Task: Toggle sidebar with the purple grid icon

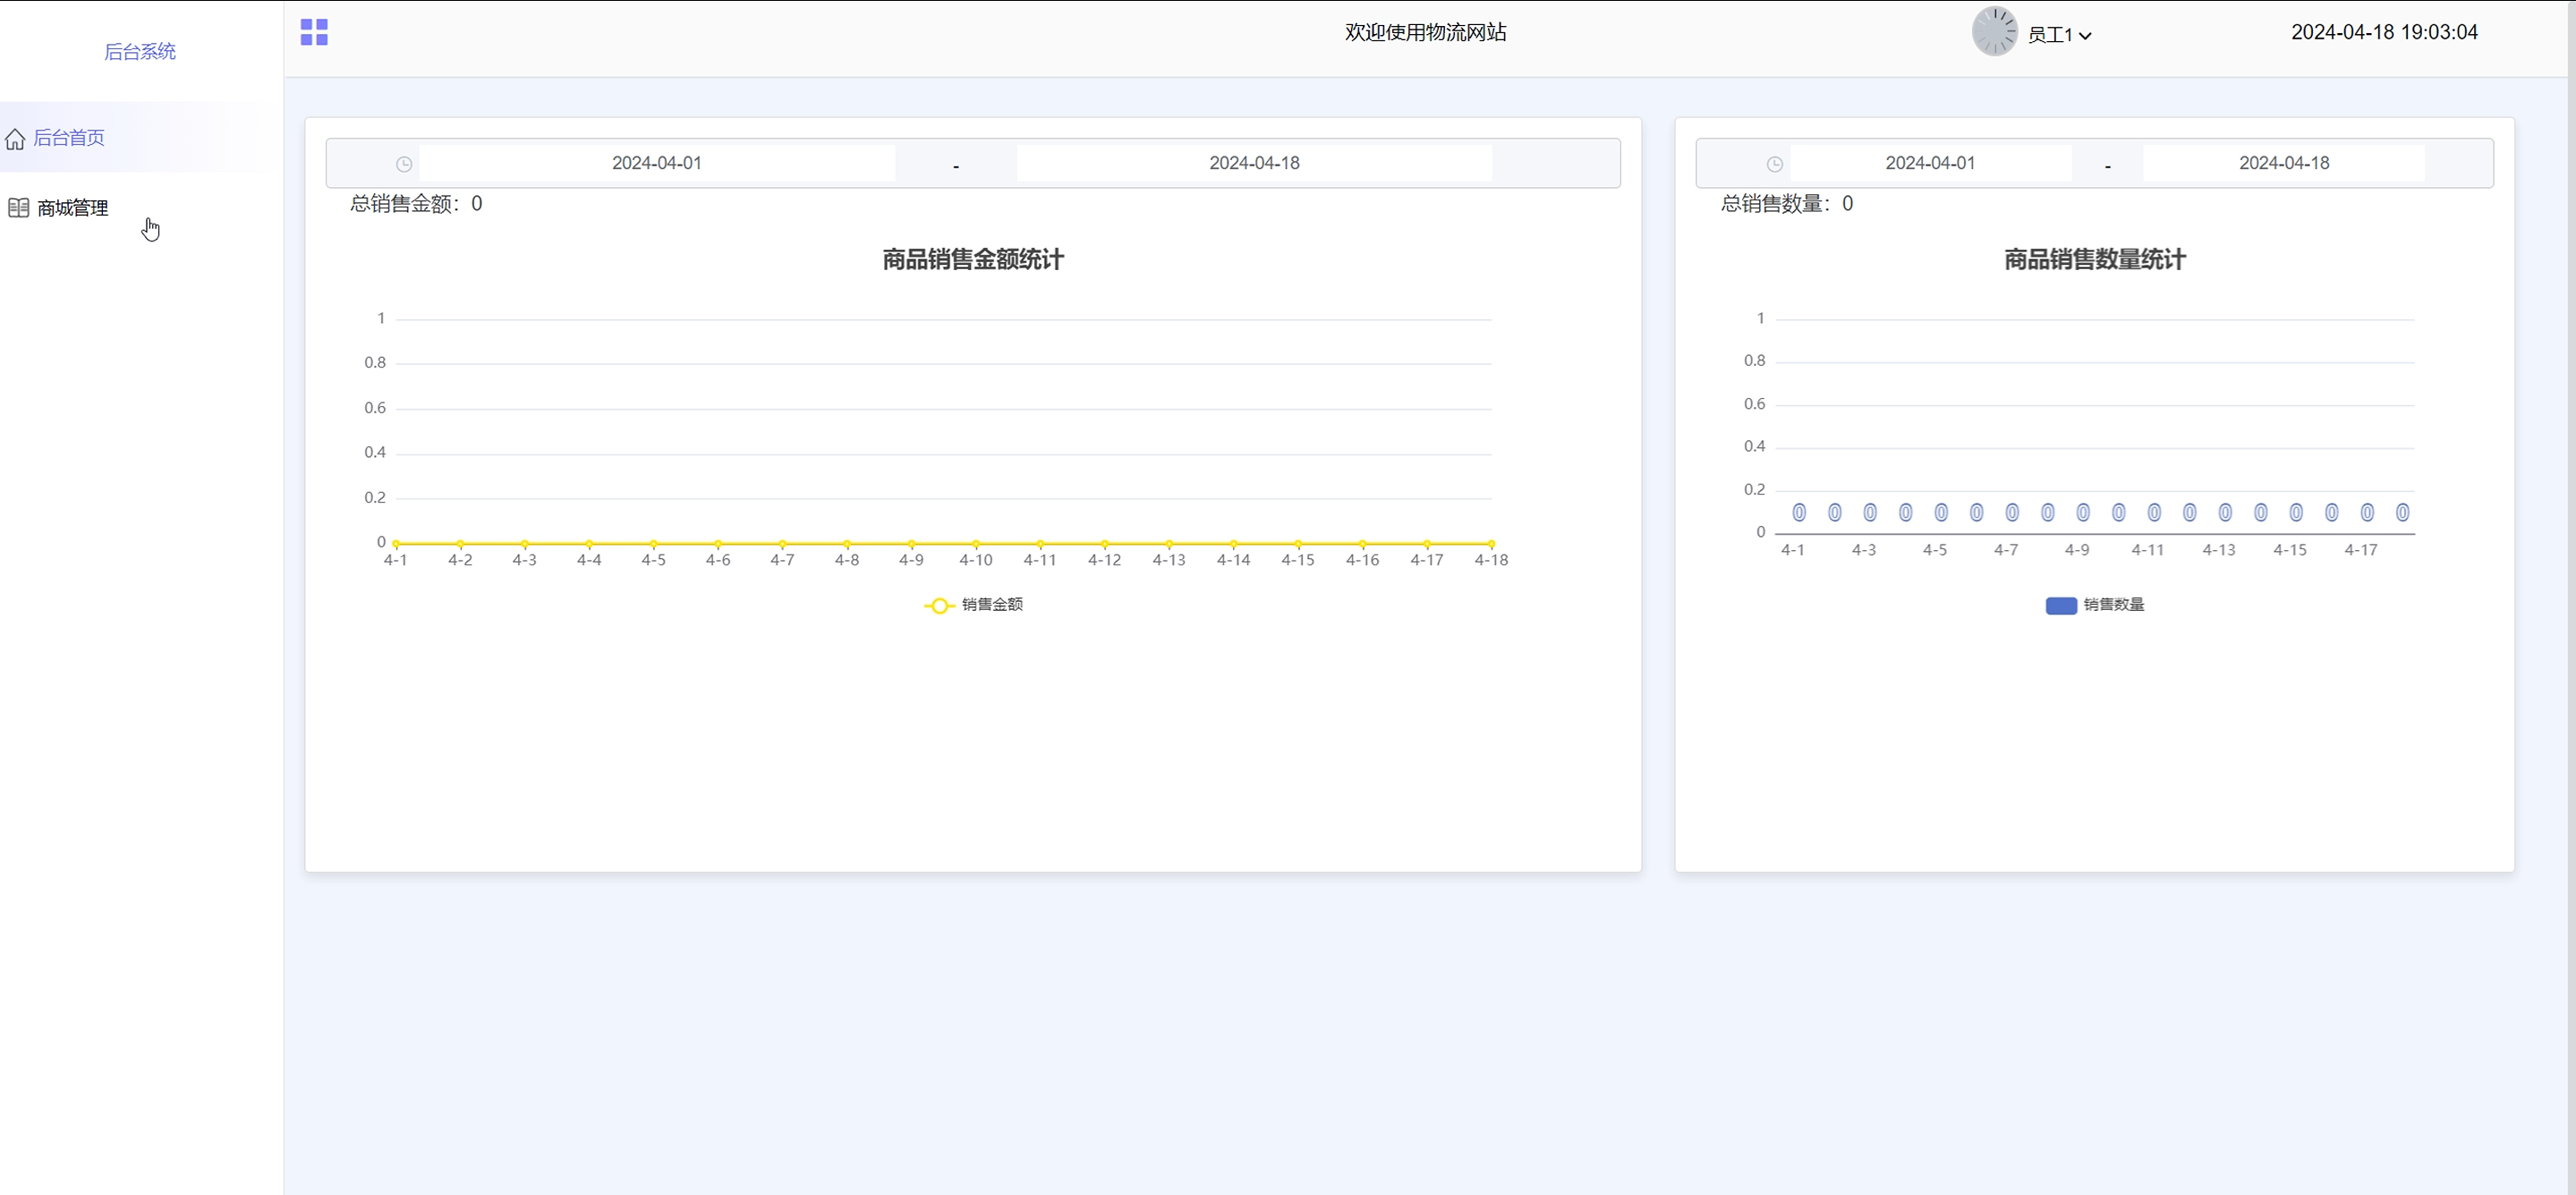Action: pyautogui.click(x=314, y=32)
